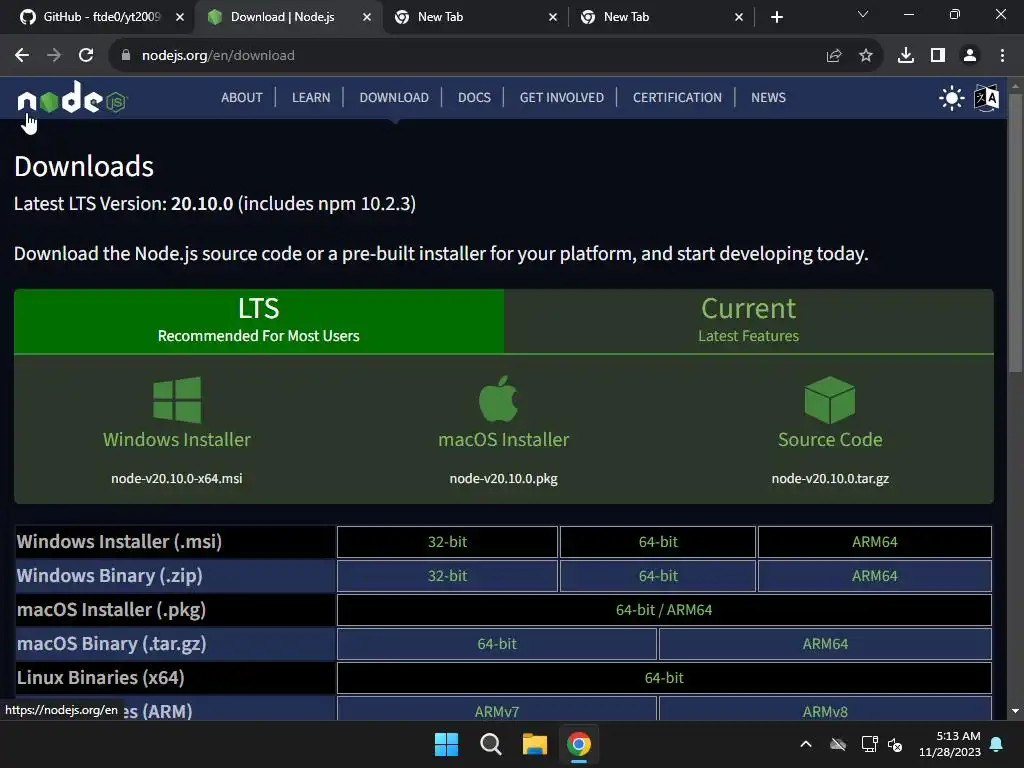Select the LTS Recommended For Most Users tab
Viewport: 1024px width, 768px height.
click(259, 321)
